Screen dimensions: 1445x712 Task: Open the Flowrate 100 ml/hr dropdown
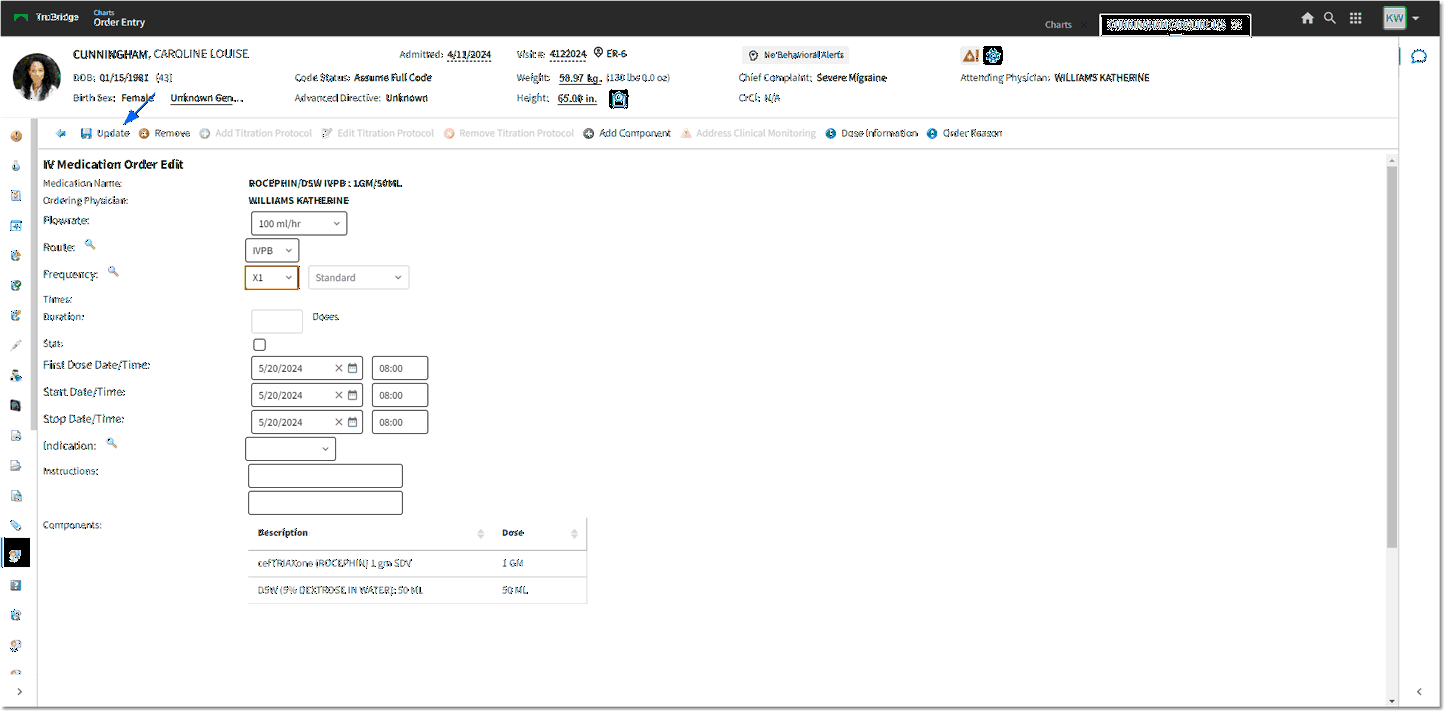(x=299, y=224)
